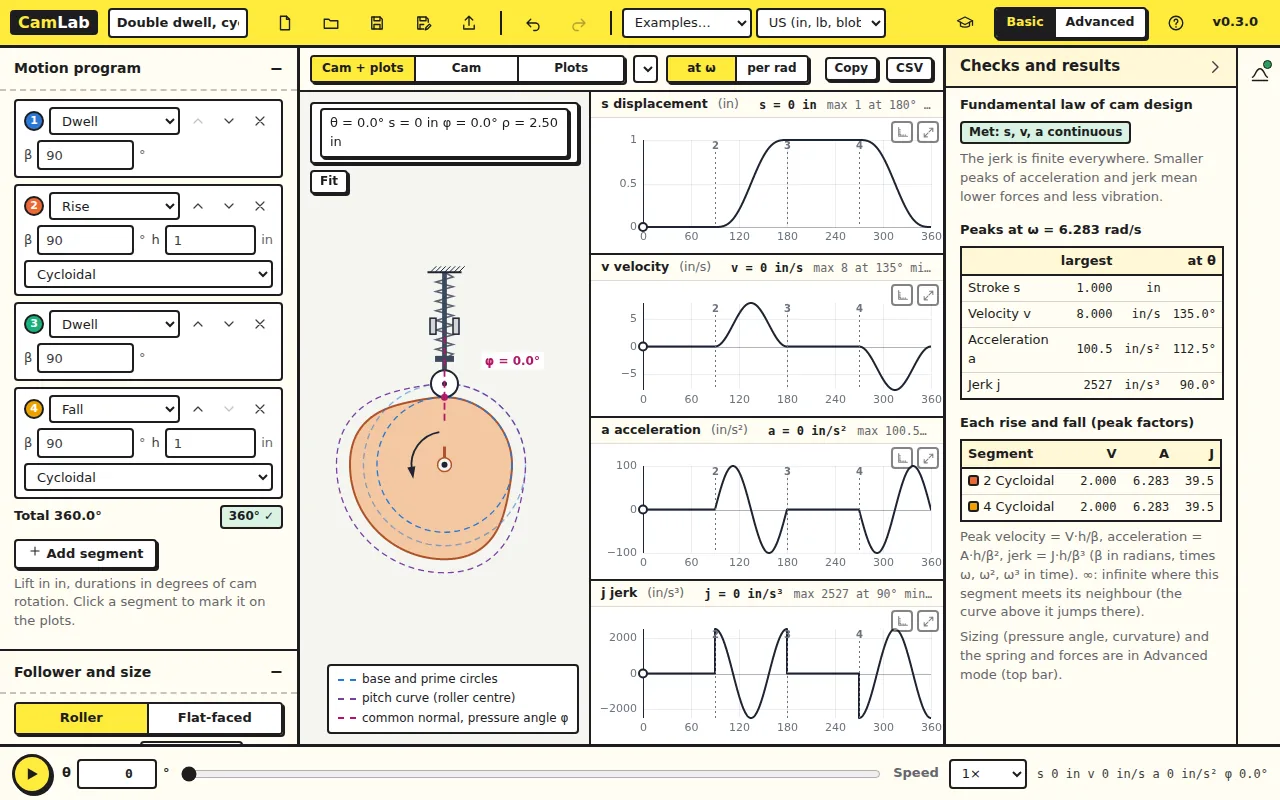Open the view options chevron beside Plots
The height and width of the screenshot is (800, 1280).
point(645,68)
